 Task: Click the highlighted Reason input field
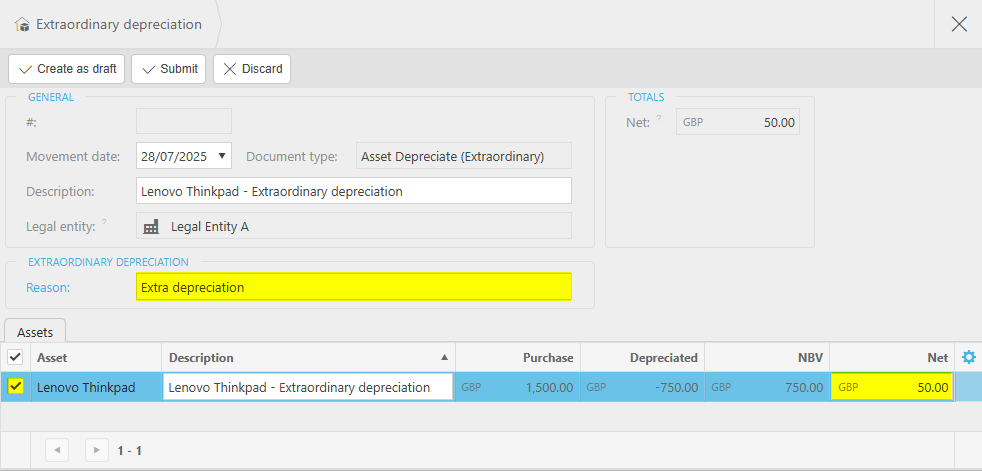(x=353, y=287)
